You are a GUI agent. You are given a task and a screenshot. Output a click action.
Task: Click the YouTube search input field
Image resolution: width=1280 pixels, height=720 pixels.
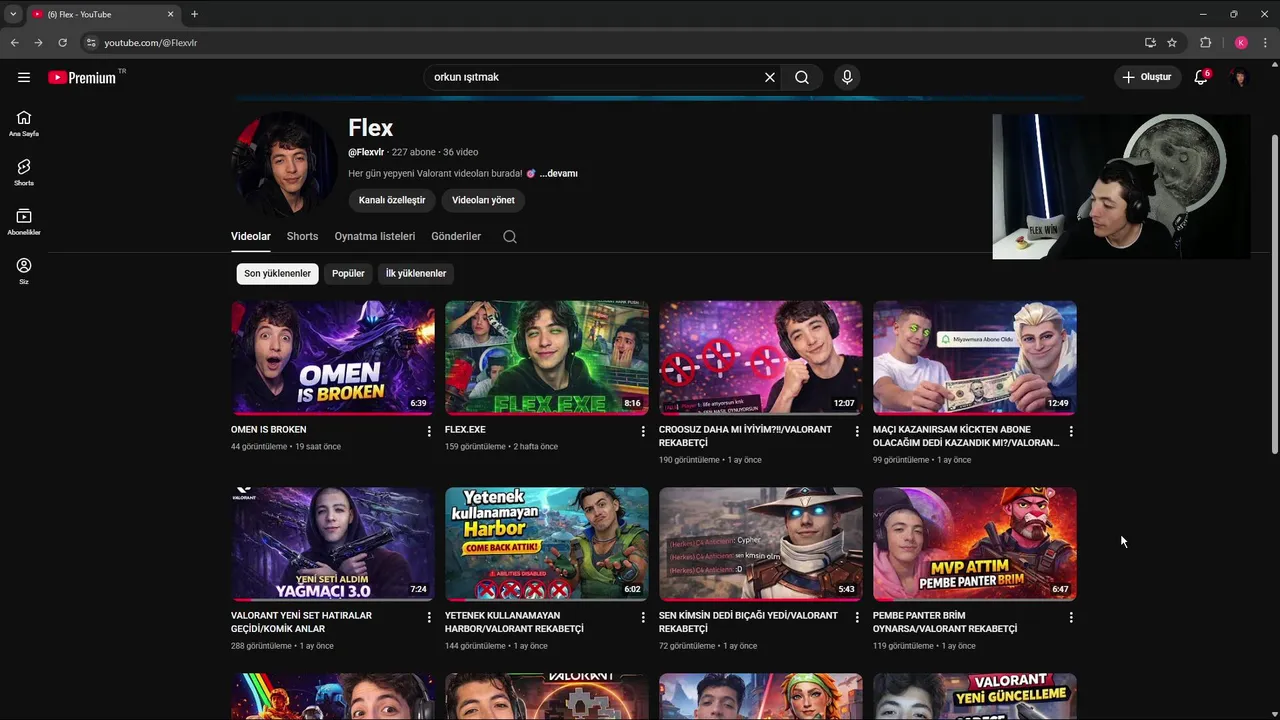pyautogui.click(x=595, y=77)
